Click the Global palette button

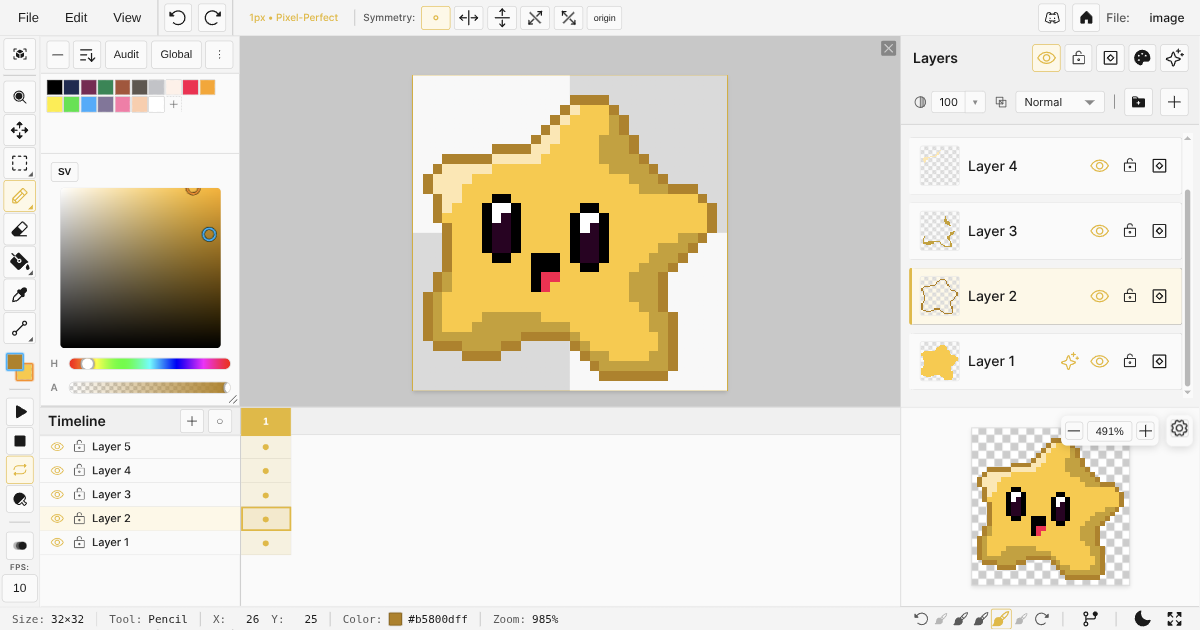pyautogui.click(x=176, y=55)
